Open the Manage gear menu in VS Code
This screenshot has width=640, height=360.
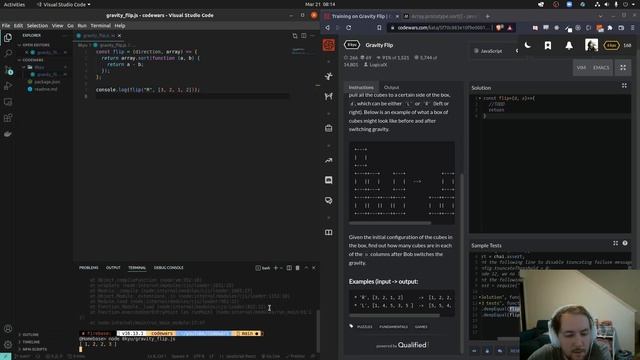tap(8, 344)
